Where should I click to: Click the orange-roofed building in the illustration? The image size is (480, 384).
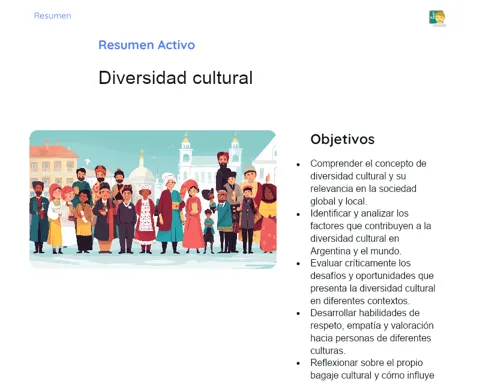pyautogui.click(x=53, y=163)
